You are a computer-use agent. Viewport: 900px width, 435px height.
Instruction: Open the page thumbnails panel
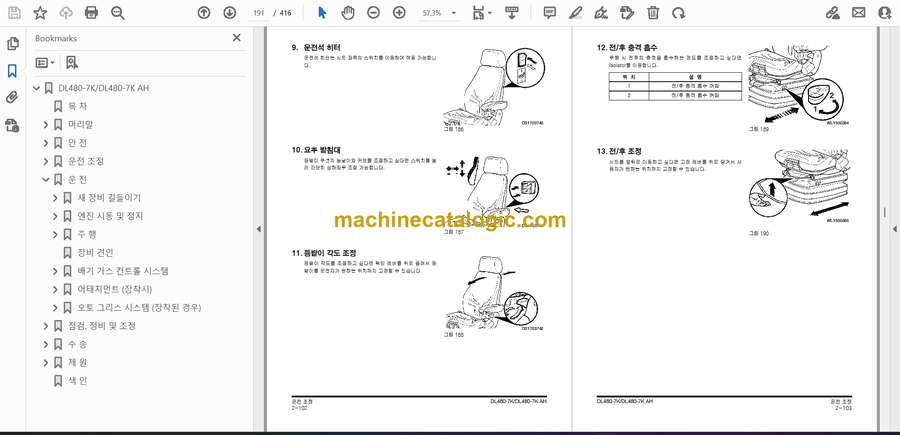12,44
